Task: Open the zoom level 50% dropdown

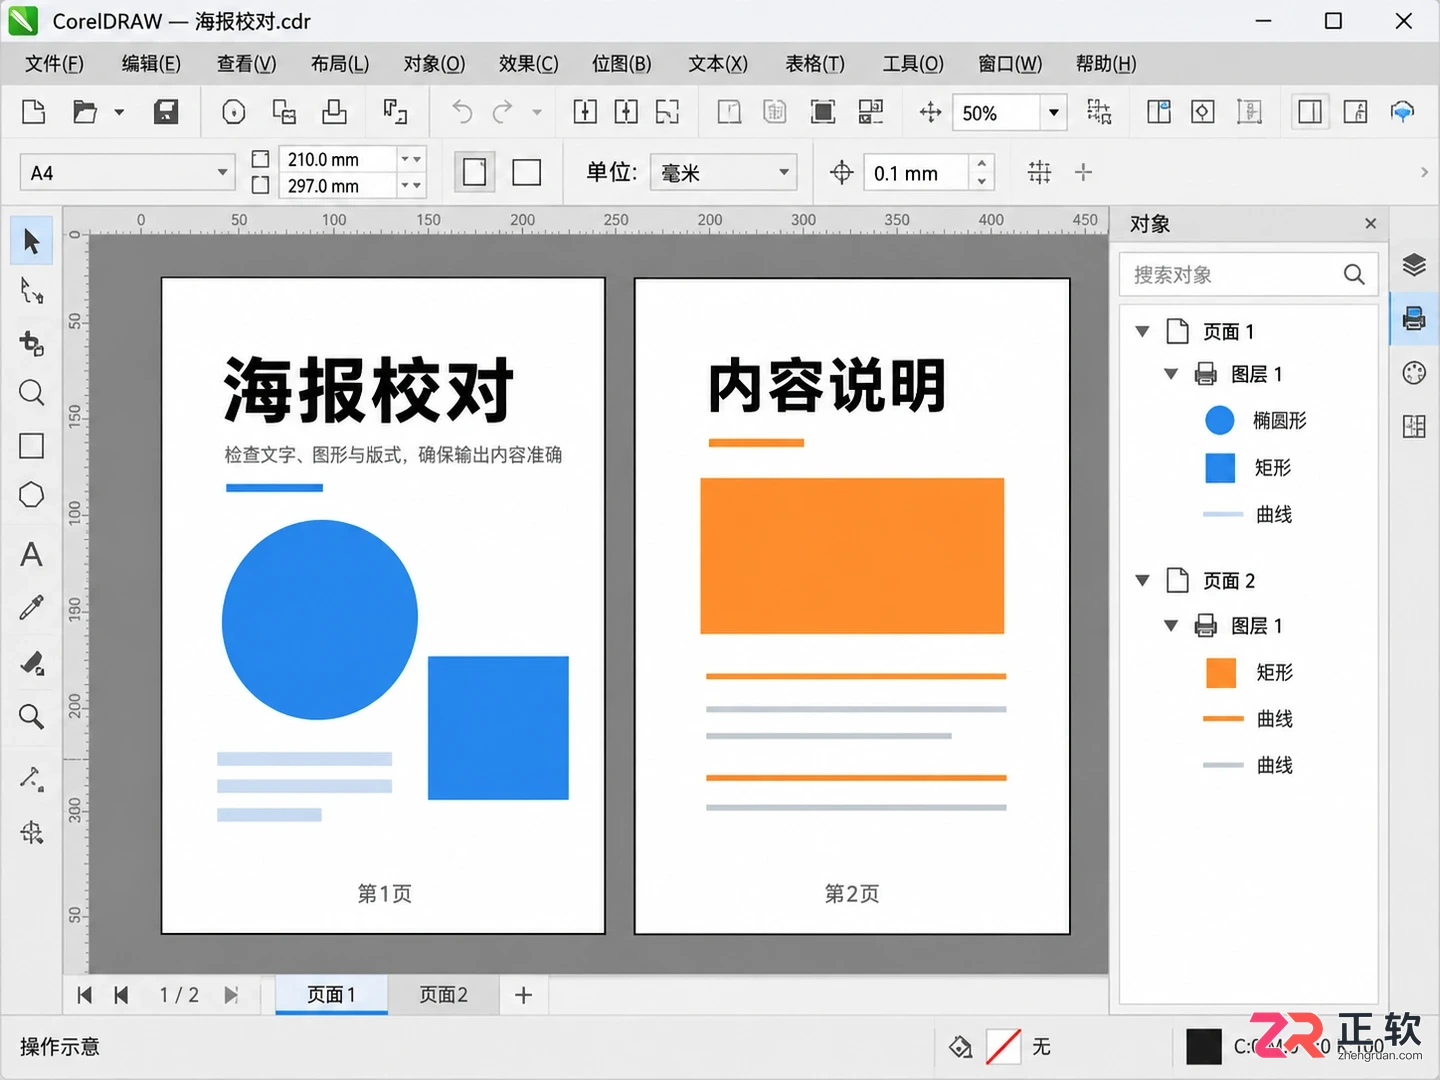Action: coord(1054,112)
